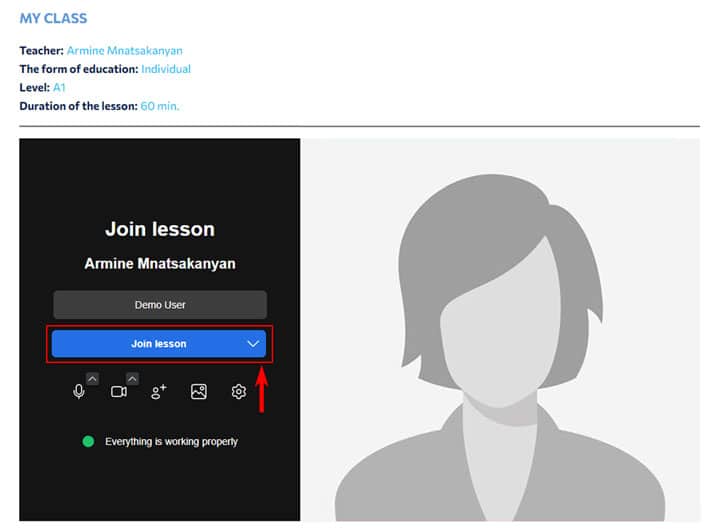
Task: Click the white 'Join lesson' heading text
Action: click(x=160, y=229)
